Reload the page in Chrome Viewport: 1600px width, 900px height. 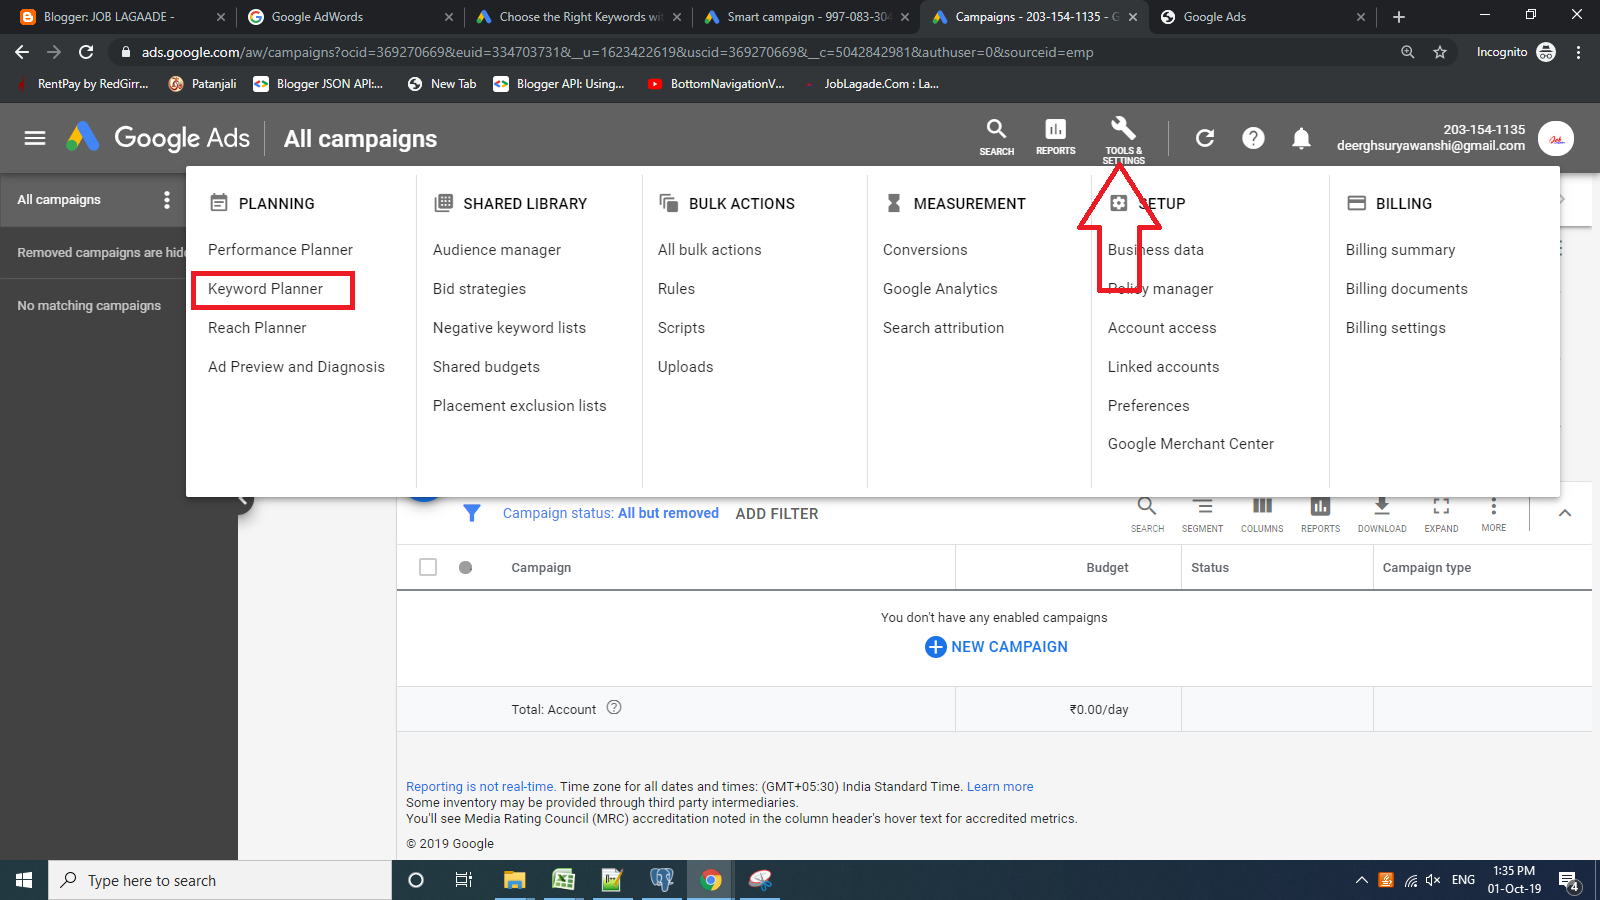(x=86, y=52)
